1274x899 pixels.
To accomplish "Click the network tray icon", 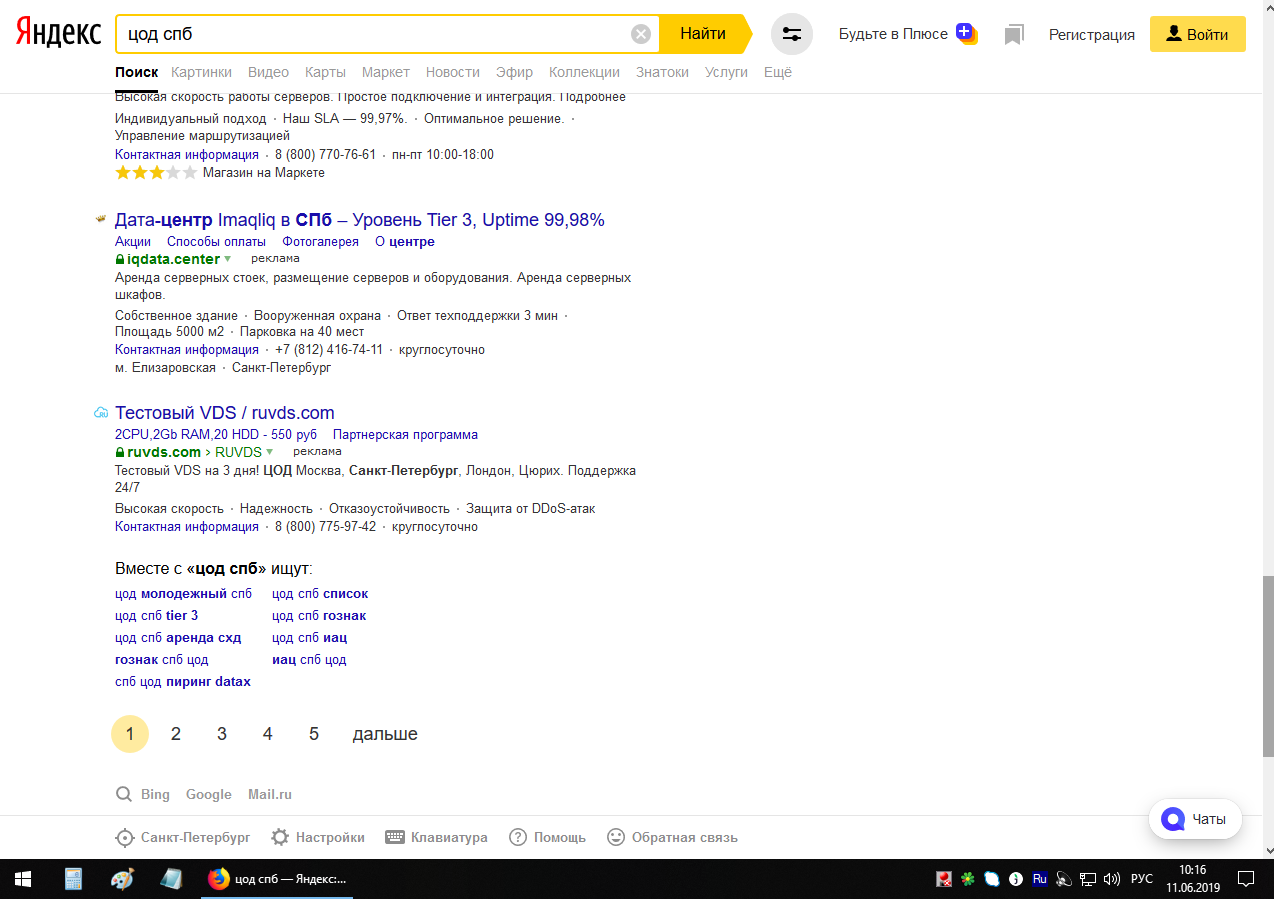I will click(1087, 880).
